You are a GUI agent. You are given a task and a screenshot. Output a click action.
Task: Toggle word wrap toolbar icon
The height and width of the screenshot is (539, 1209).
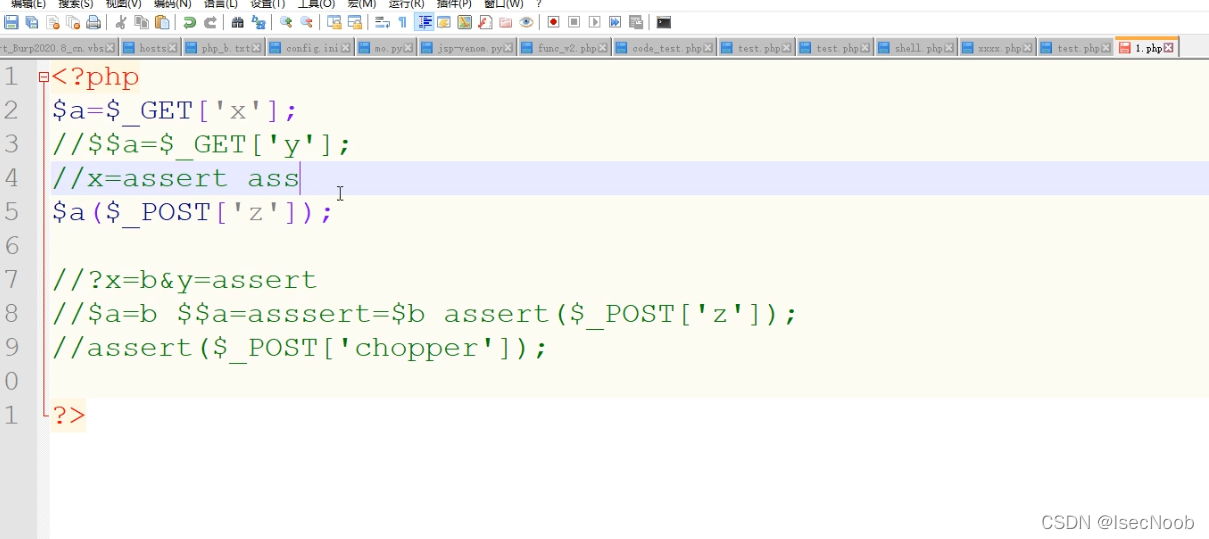point(381,22)
